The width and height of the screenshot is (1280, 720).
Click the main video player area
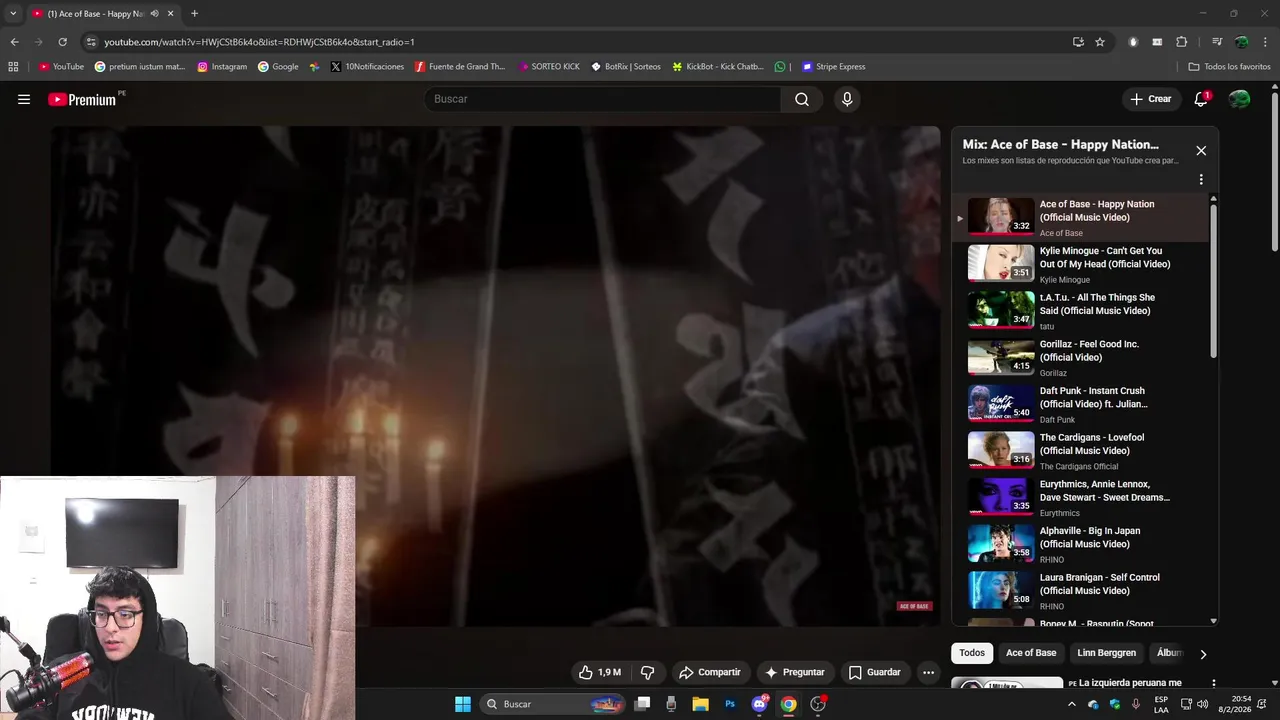[496, 375]
